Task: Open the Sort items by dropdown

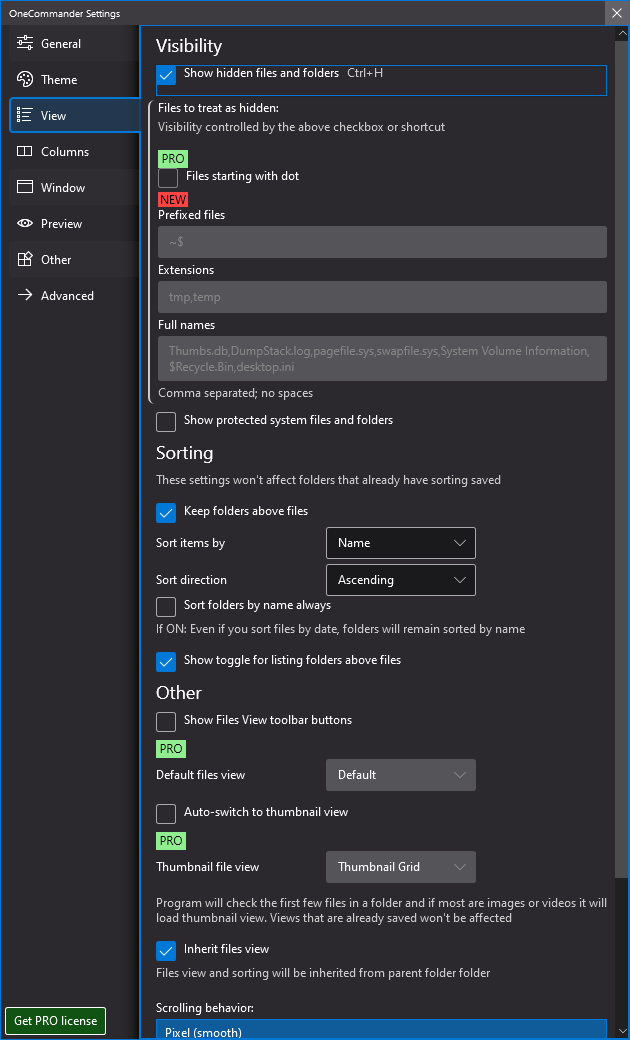Action: [400, 543]
